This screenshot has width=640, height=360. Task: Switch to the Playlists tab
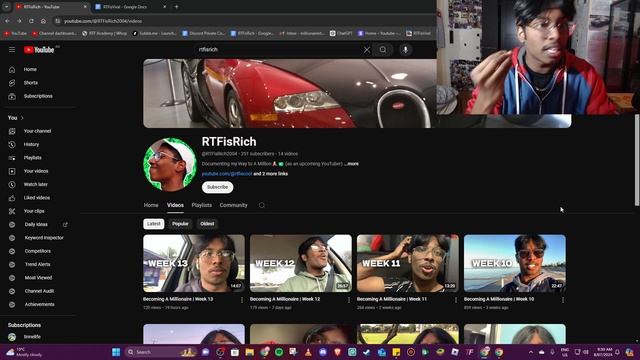(x=202, y=205)
